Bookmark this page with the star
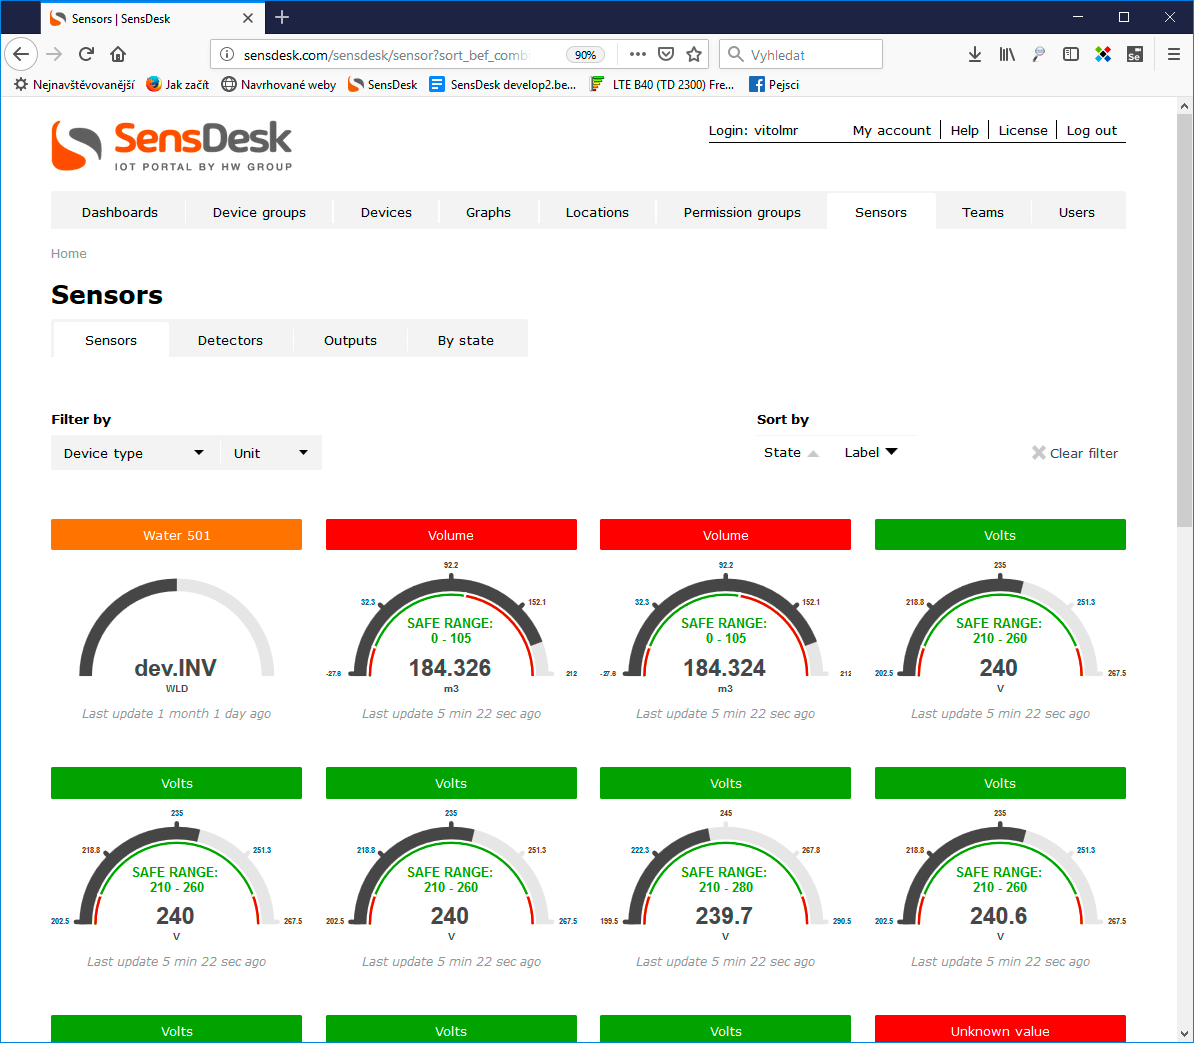Screen dimensions: 1194x1043 click(x=694, y=54)
